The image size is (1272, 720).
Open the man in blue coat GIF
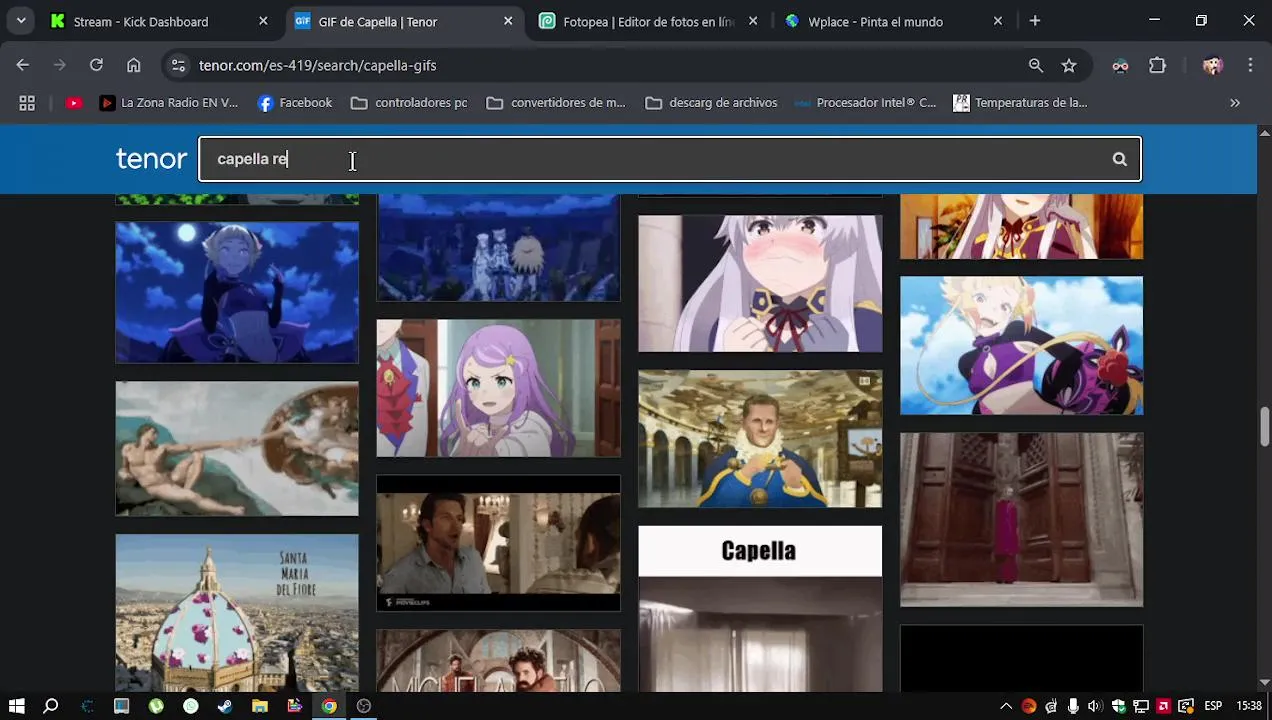pyautogui.click(x=760, y=439)
